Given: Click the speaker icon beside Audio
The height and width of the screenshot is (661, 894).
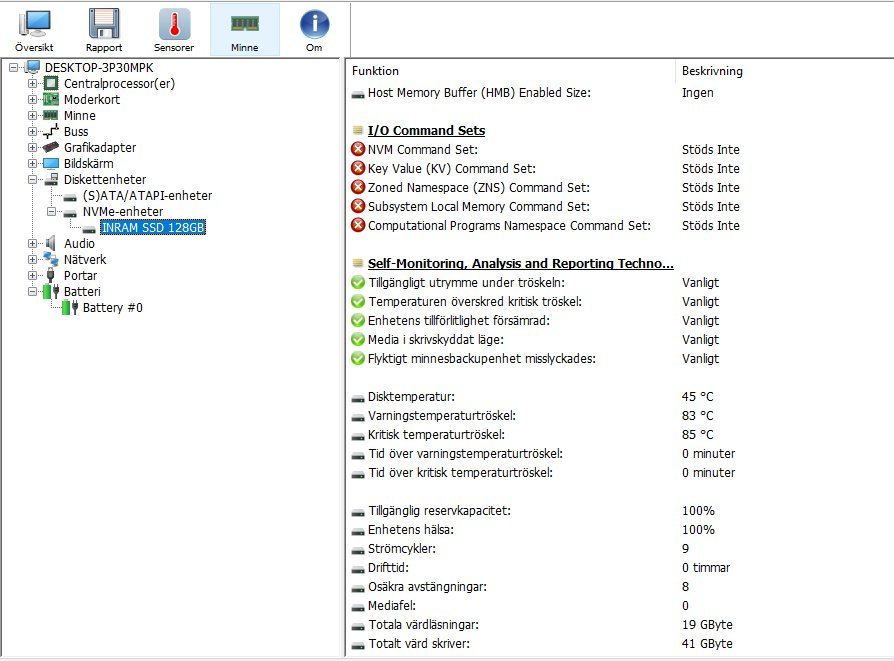Looking at the screenshot, I should 51,244.
